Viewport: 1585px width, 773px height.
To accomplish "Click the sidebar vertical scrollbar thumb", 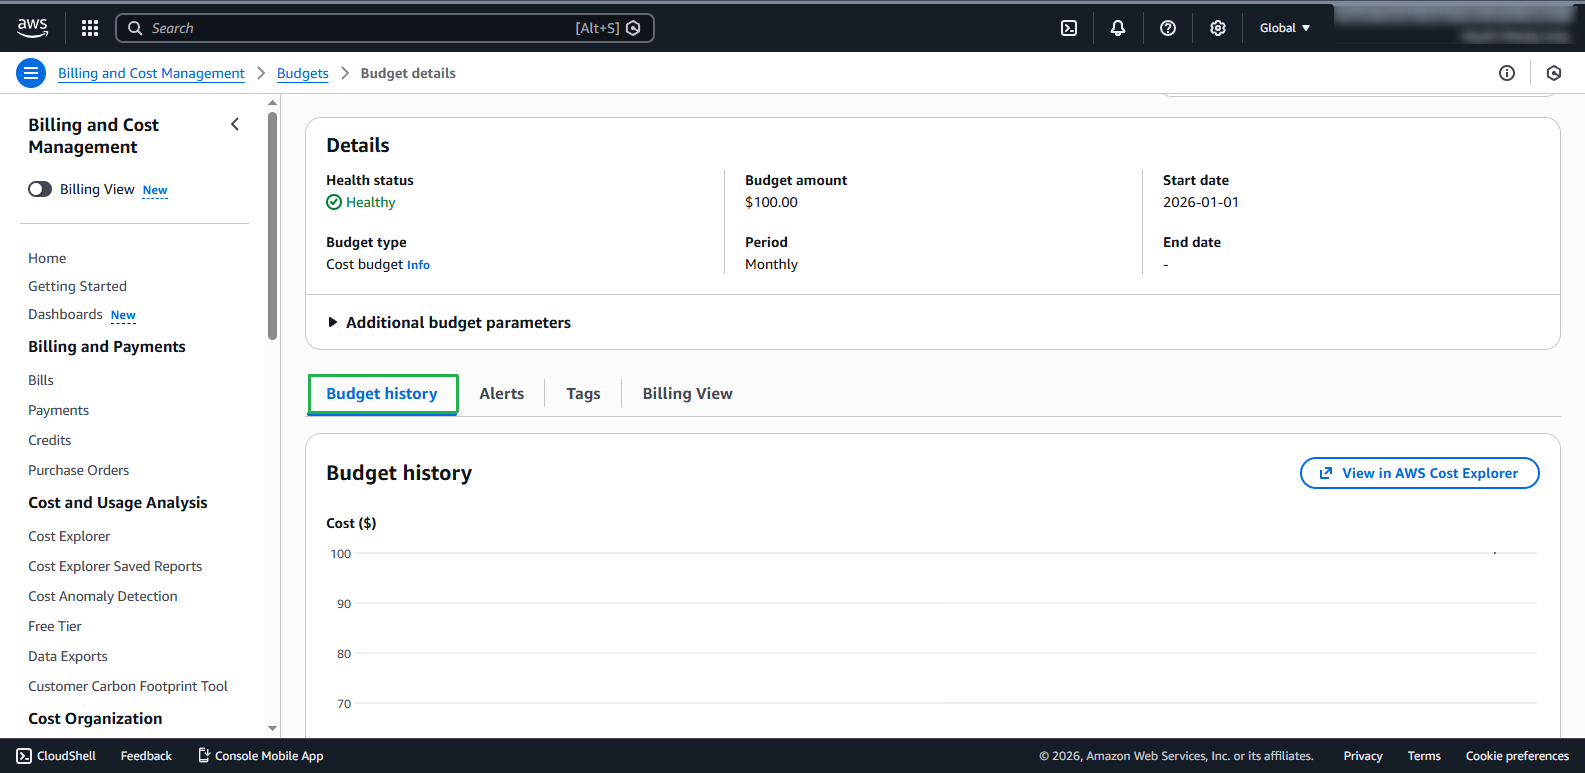I will coord(273,226).
